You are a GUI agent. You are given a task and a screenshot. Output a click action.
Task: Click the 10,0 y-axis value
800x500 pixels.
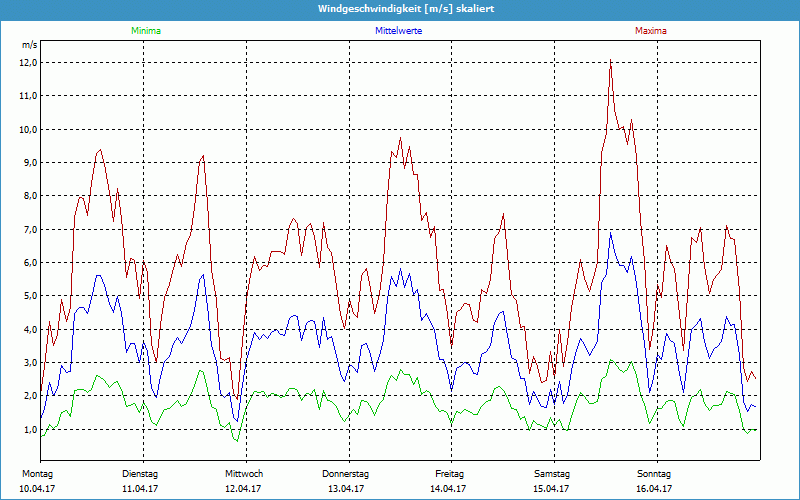click(29, 130)
